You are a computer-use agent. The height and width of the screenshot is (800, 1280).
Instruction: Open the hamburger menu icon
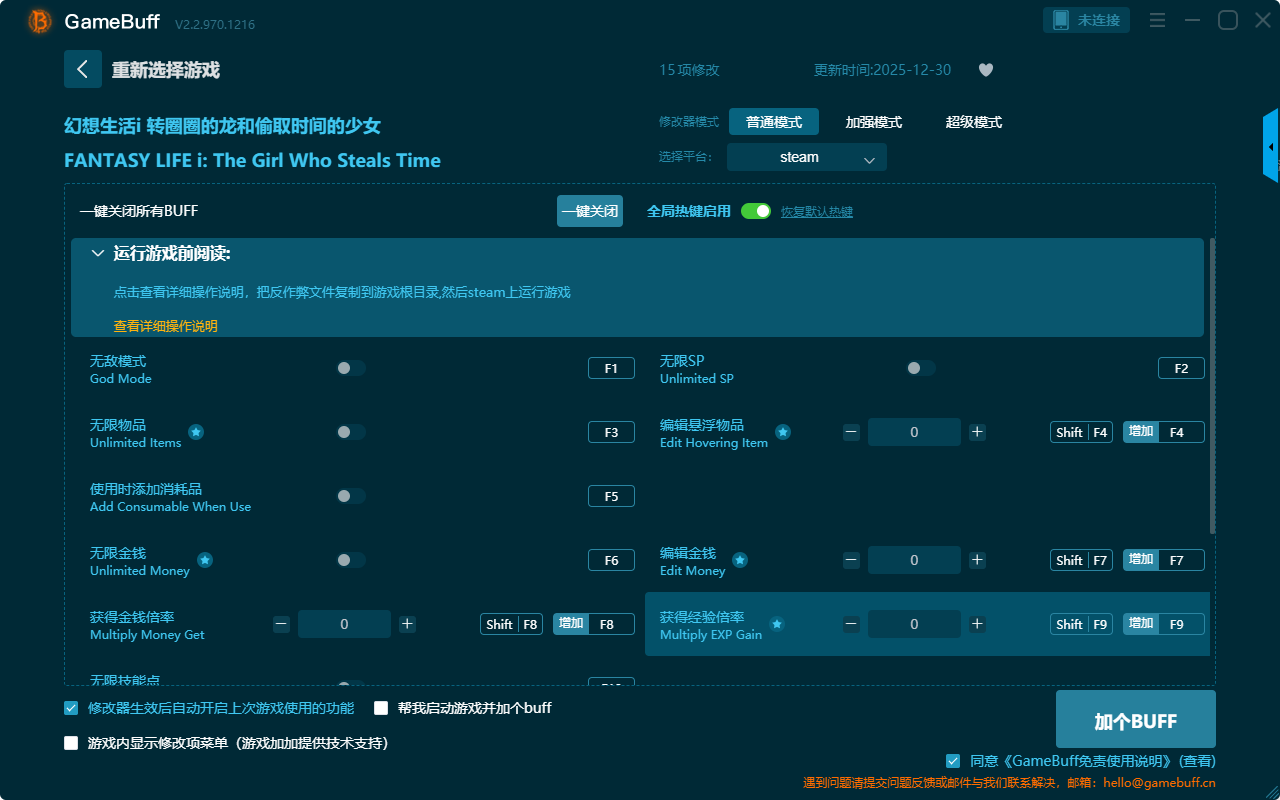pos(1157,21)
